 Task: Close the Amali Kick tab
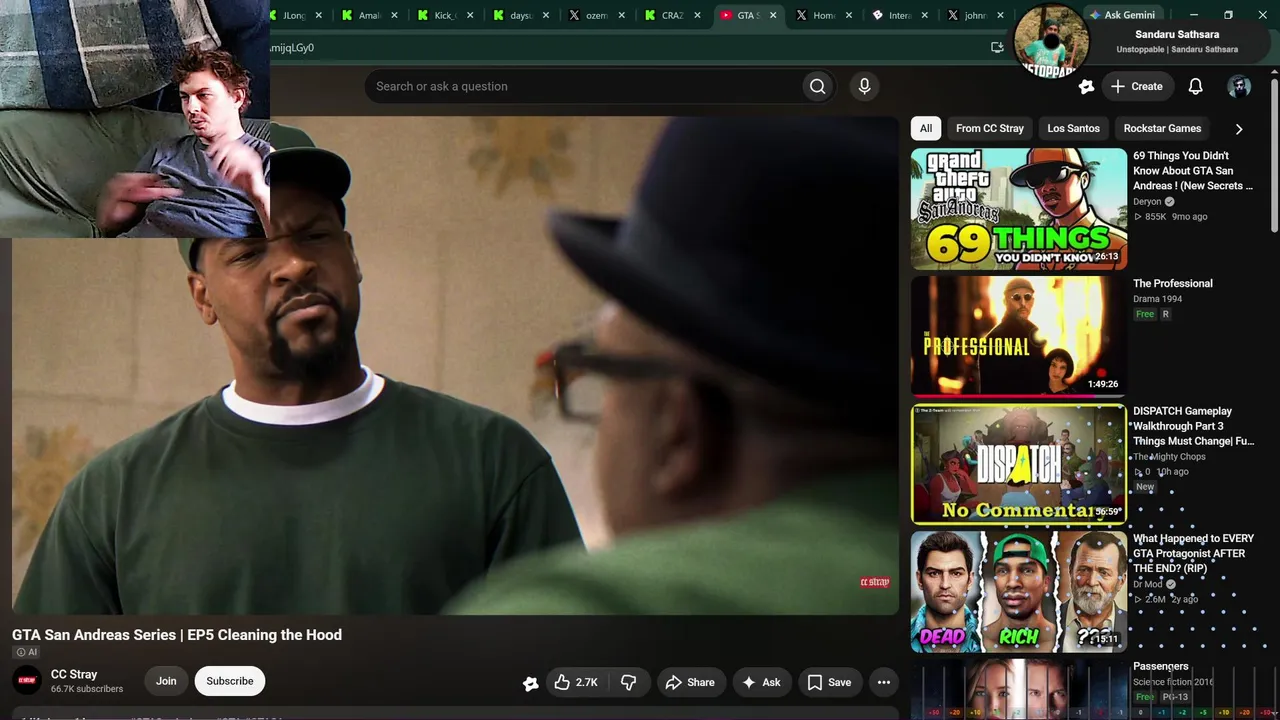(395, 15)
